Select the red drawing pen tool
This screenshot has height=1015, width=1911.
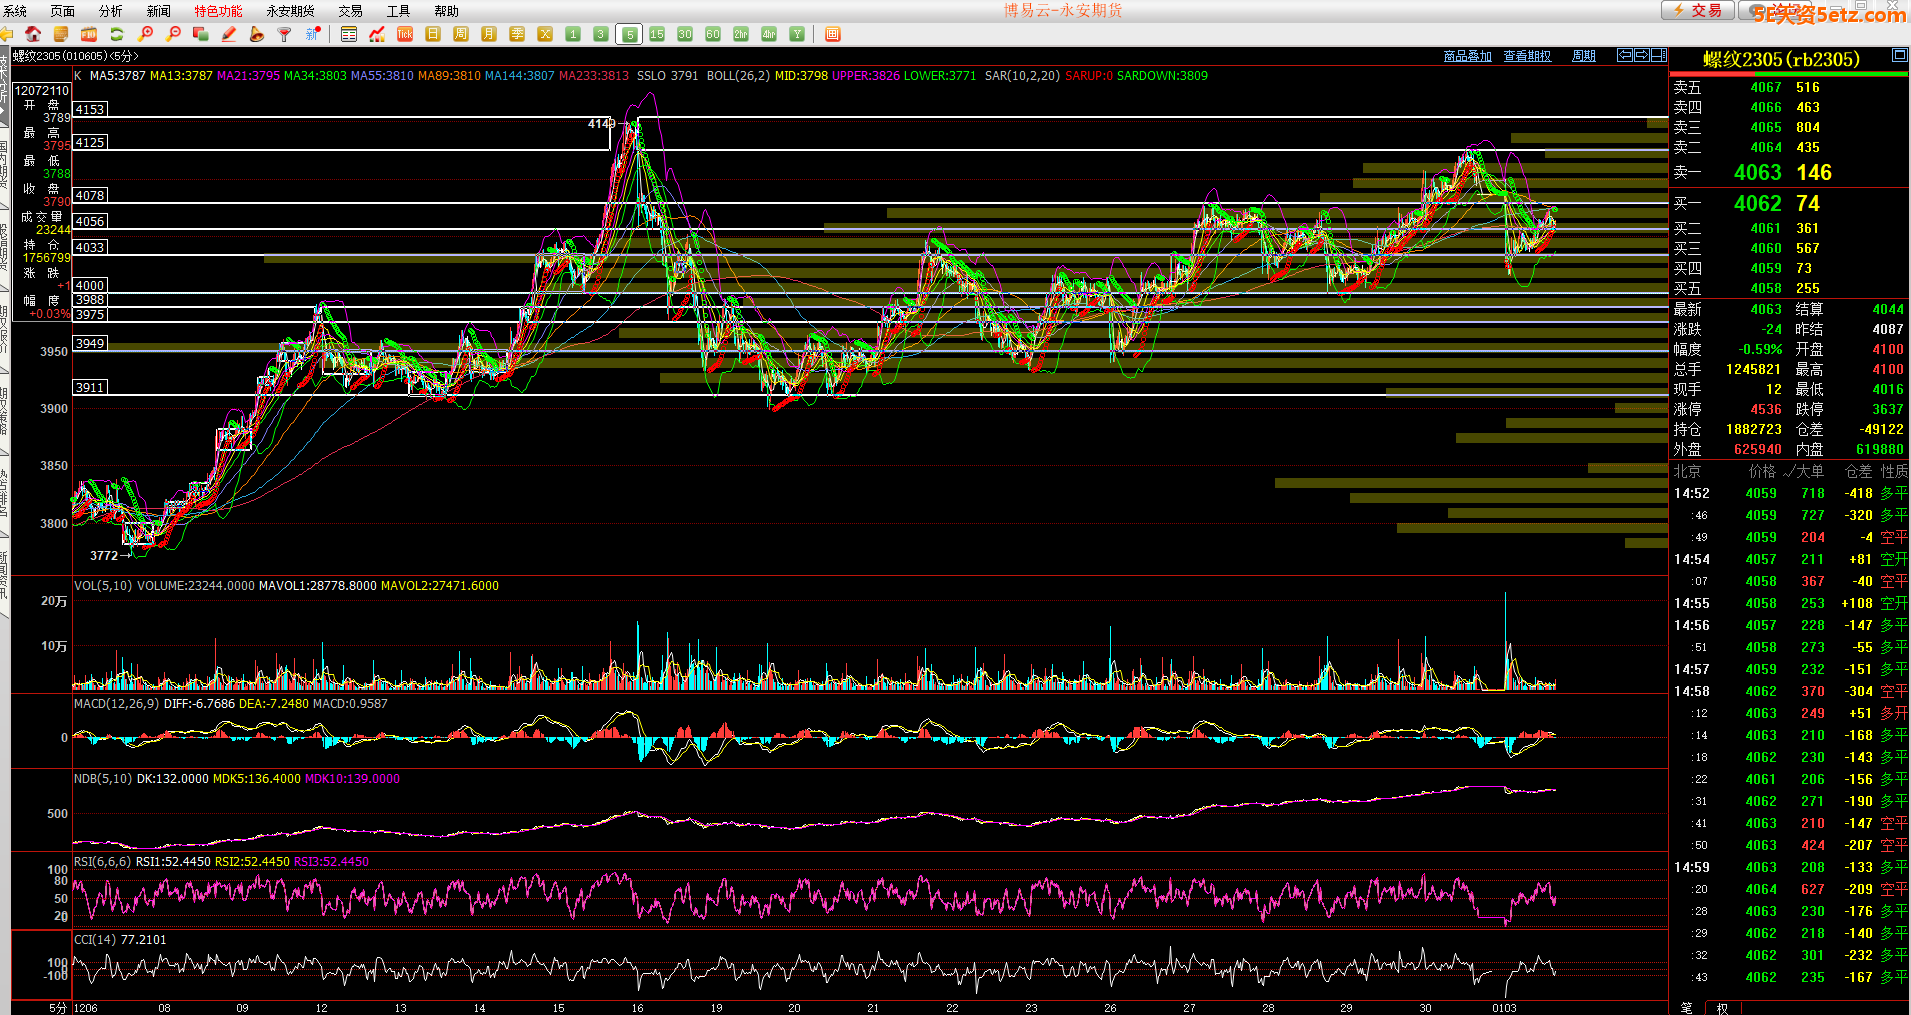point(229,34)
